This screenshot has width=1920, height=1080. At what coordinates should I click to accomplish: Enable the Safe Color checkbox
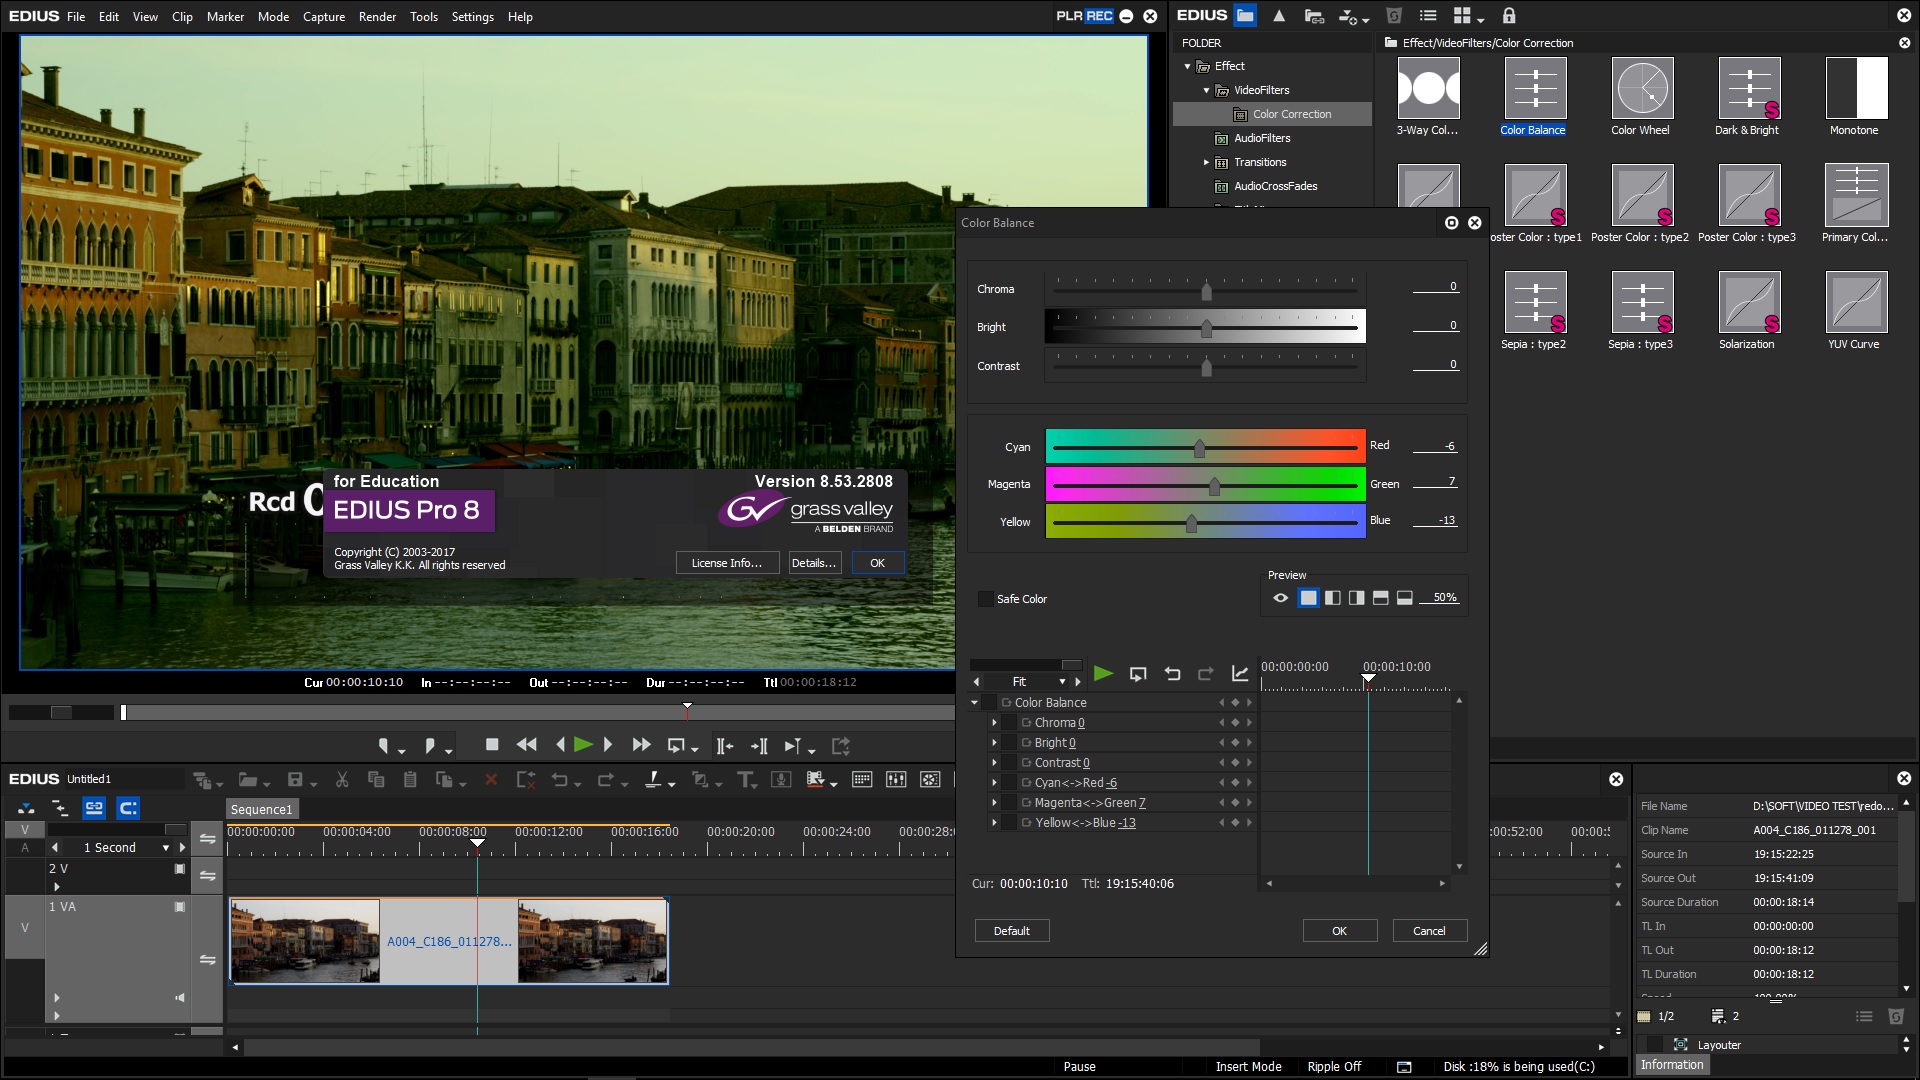coord(985,599)
